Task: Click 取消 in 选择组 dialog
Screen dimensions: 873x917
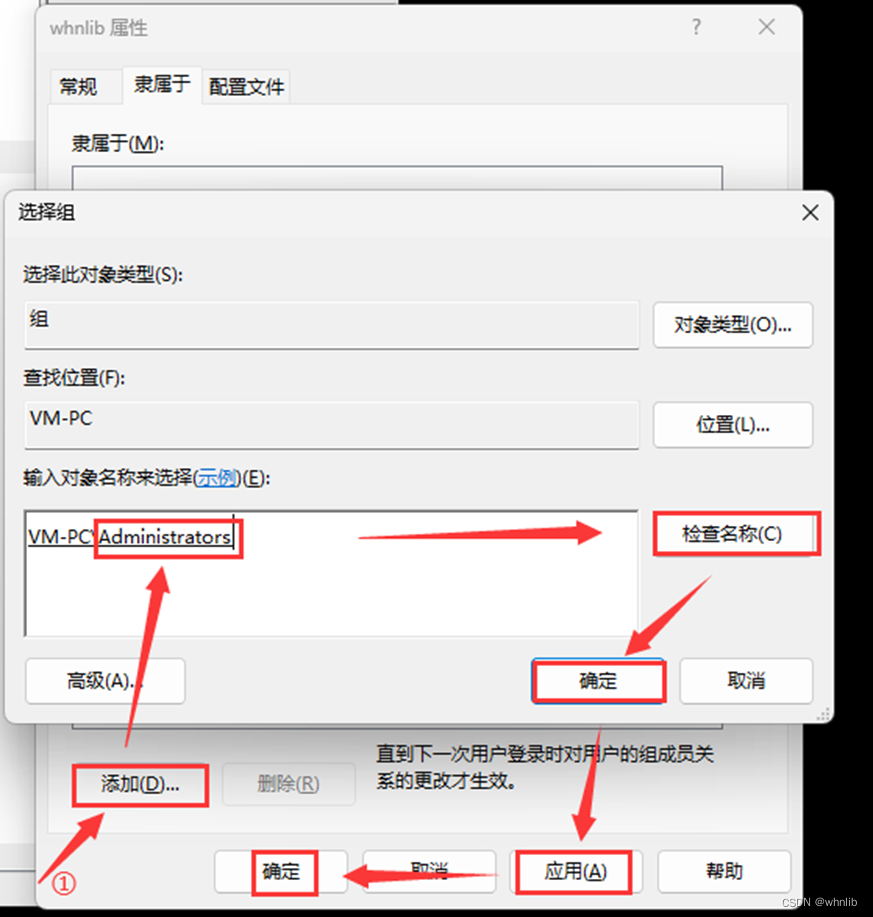Action: coord(746,681)
